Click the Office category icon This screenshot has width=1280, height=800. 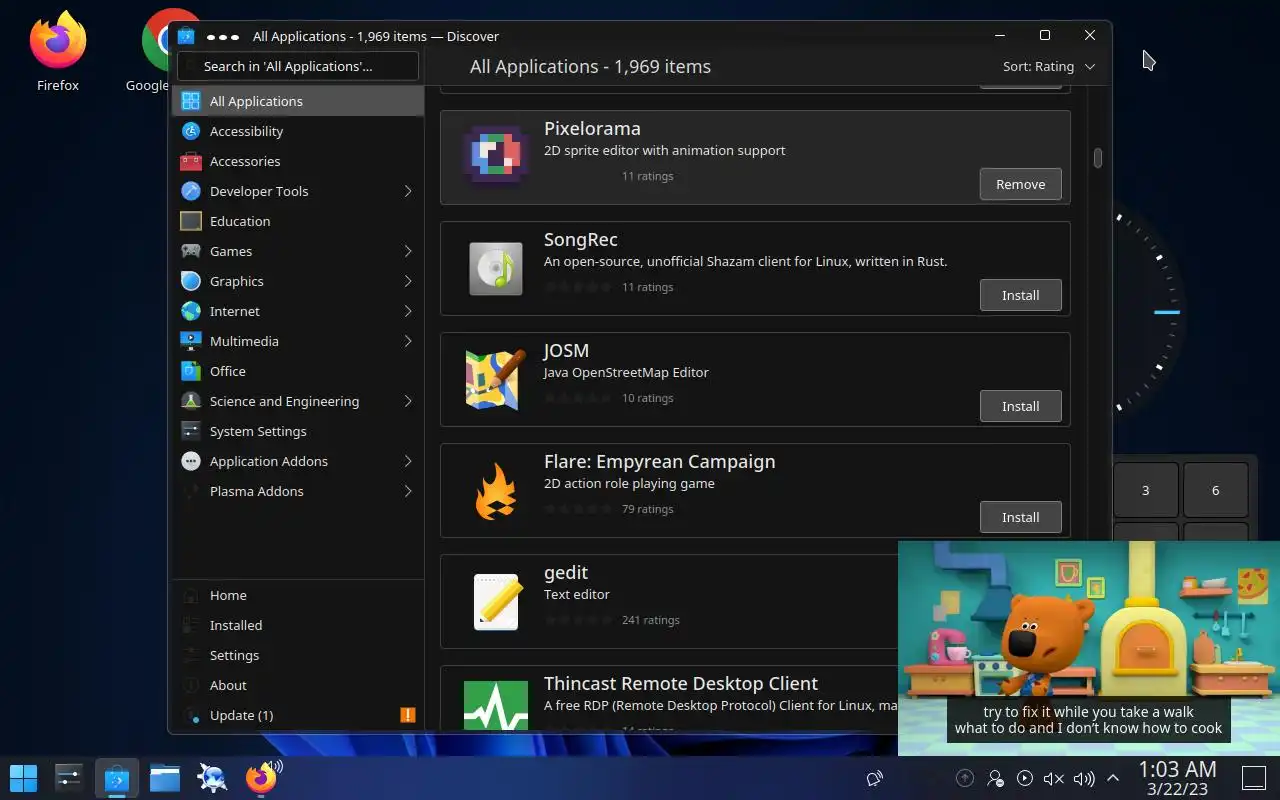190,371
